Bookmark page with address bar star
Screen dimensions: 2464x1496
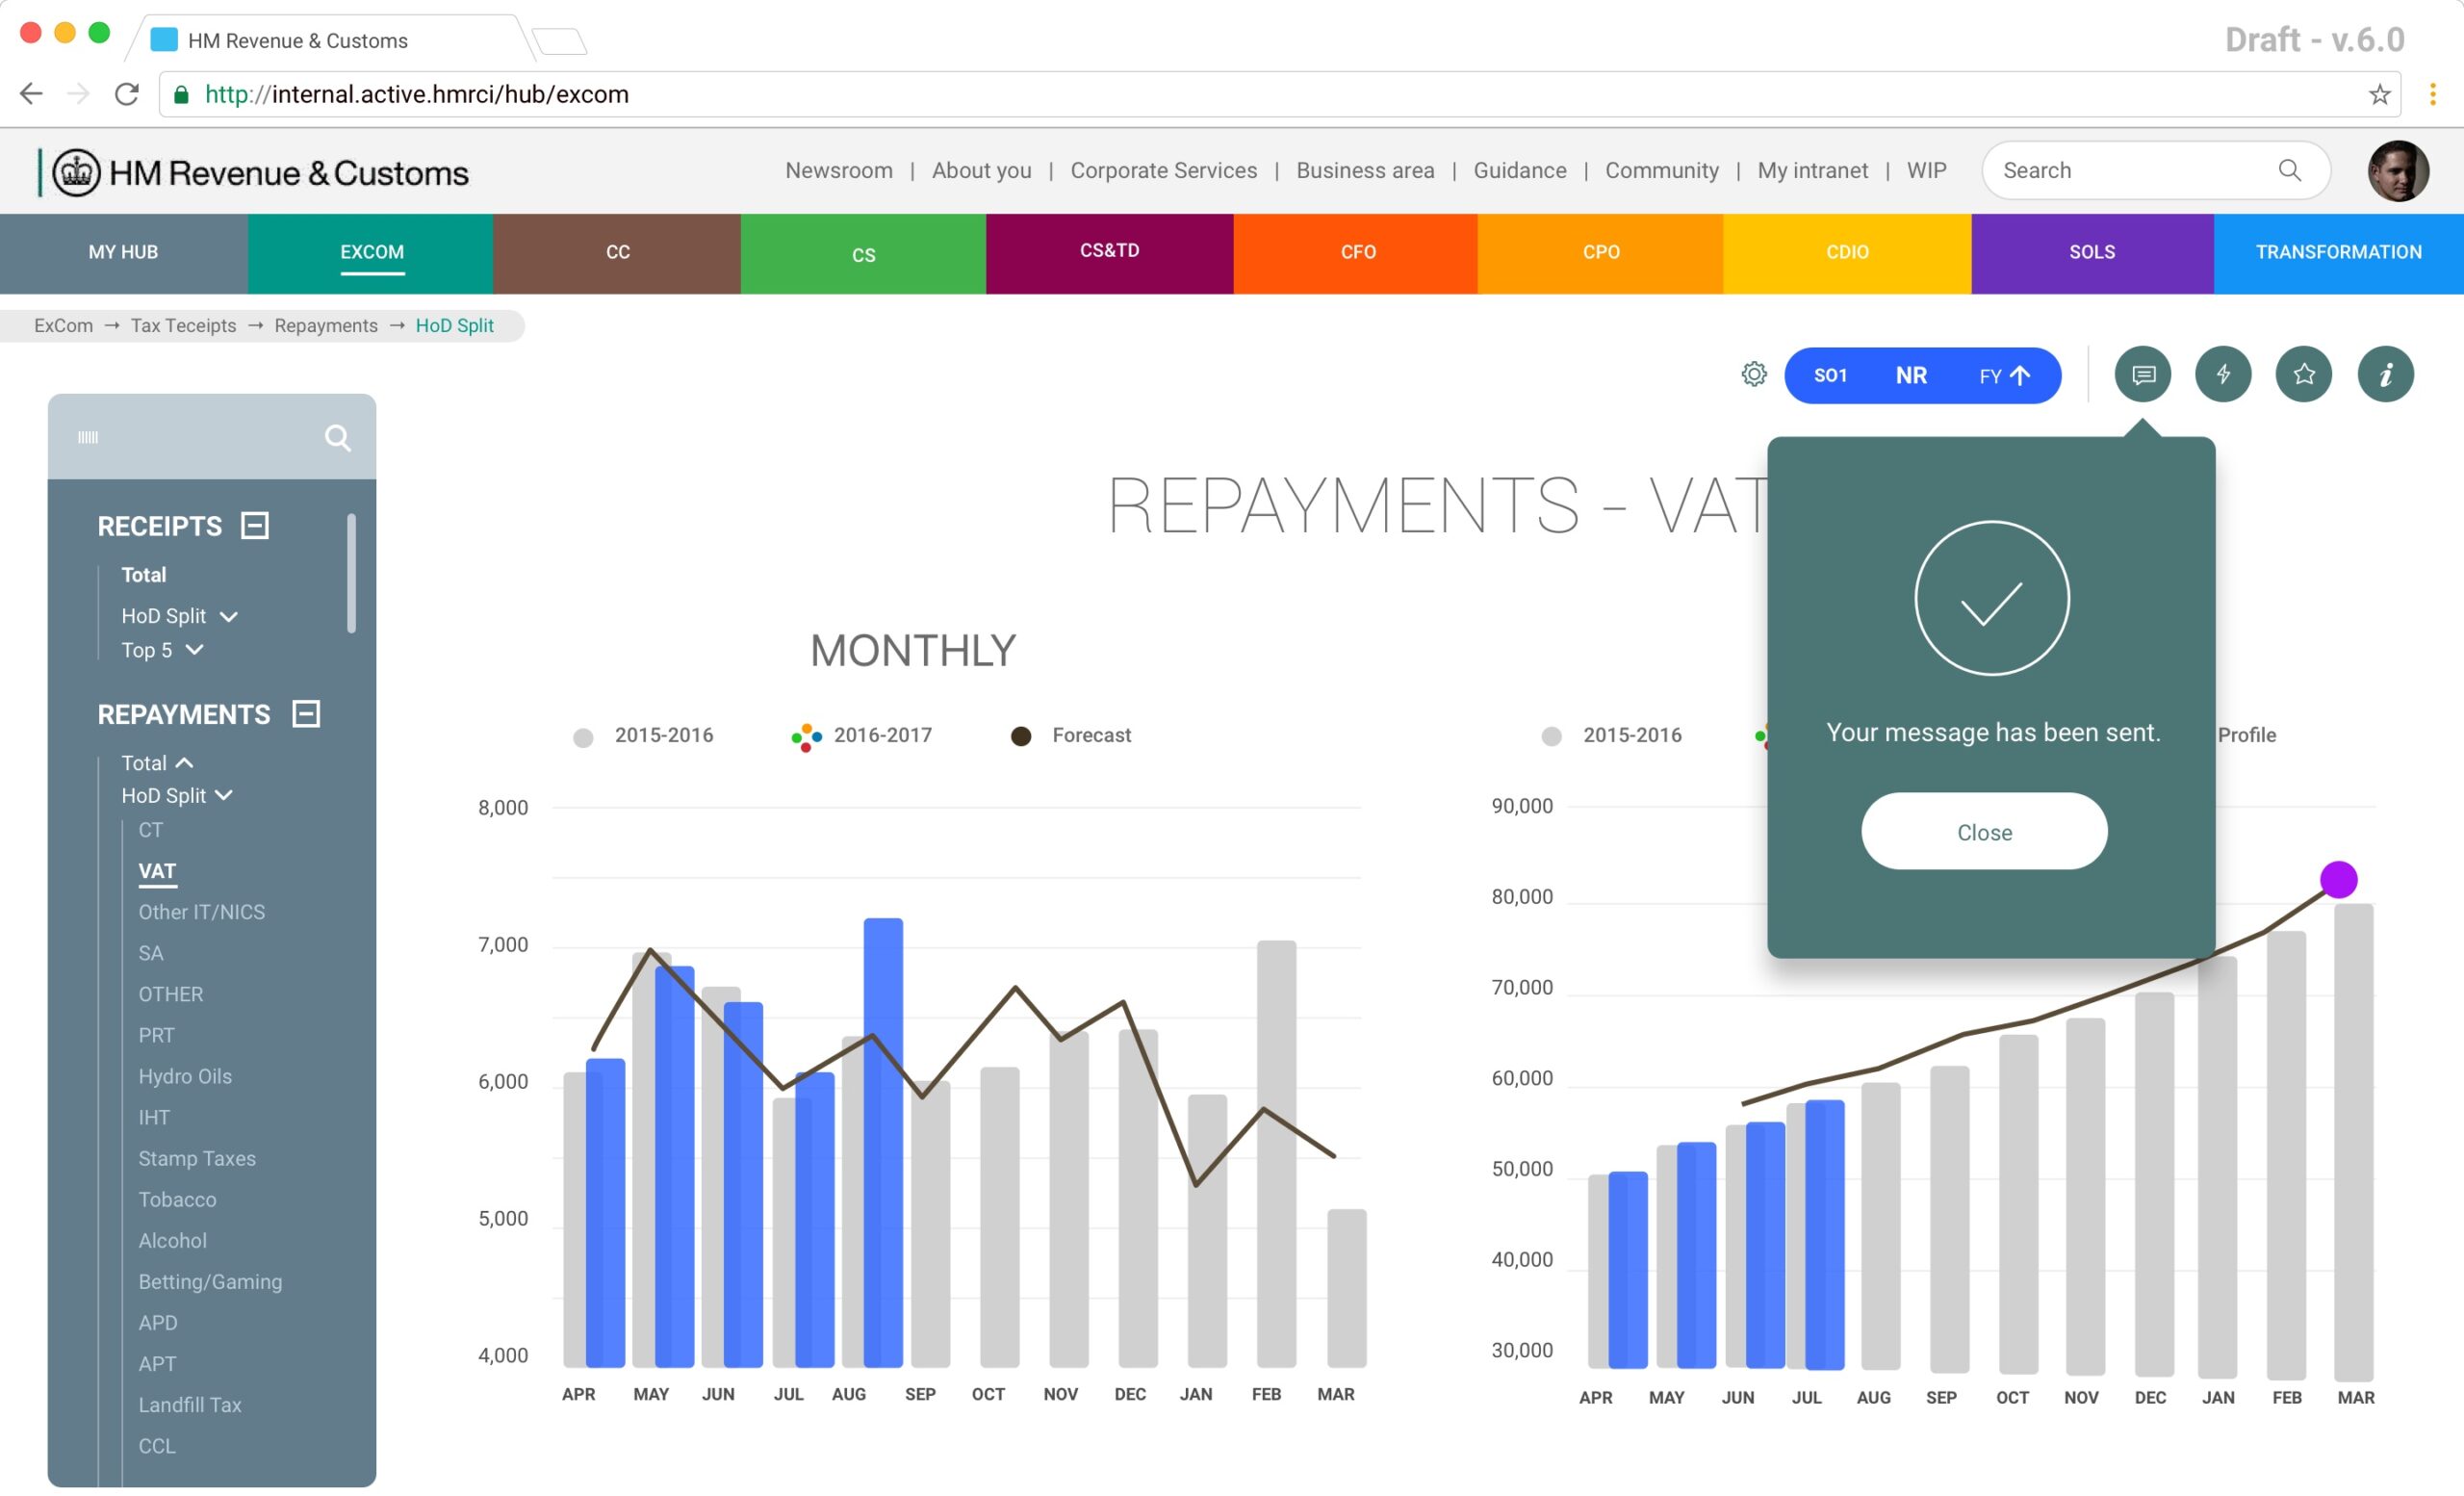click(x=2379, y=94)
